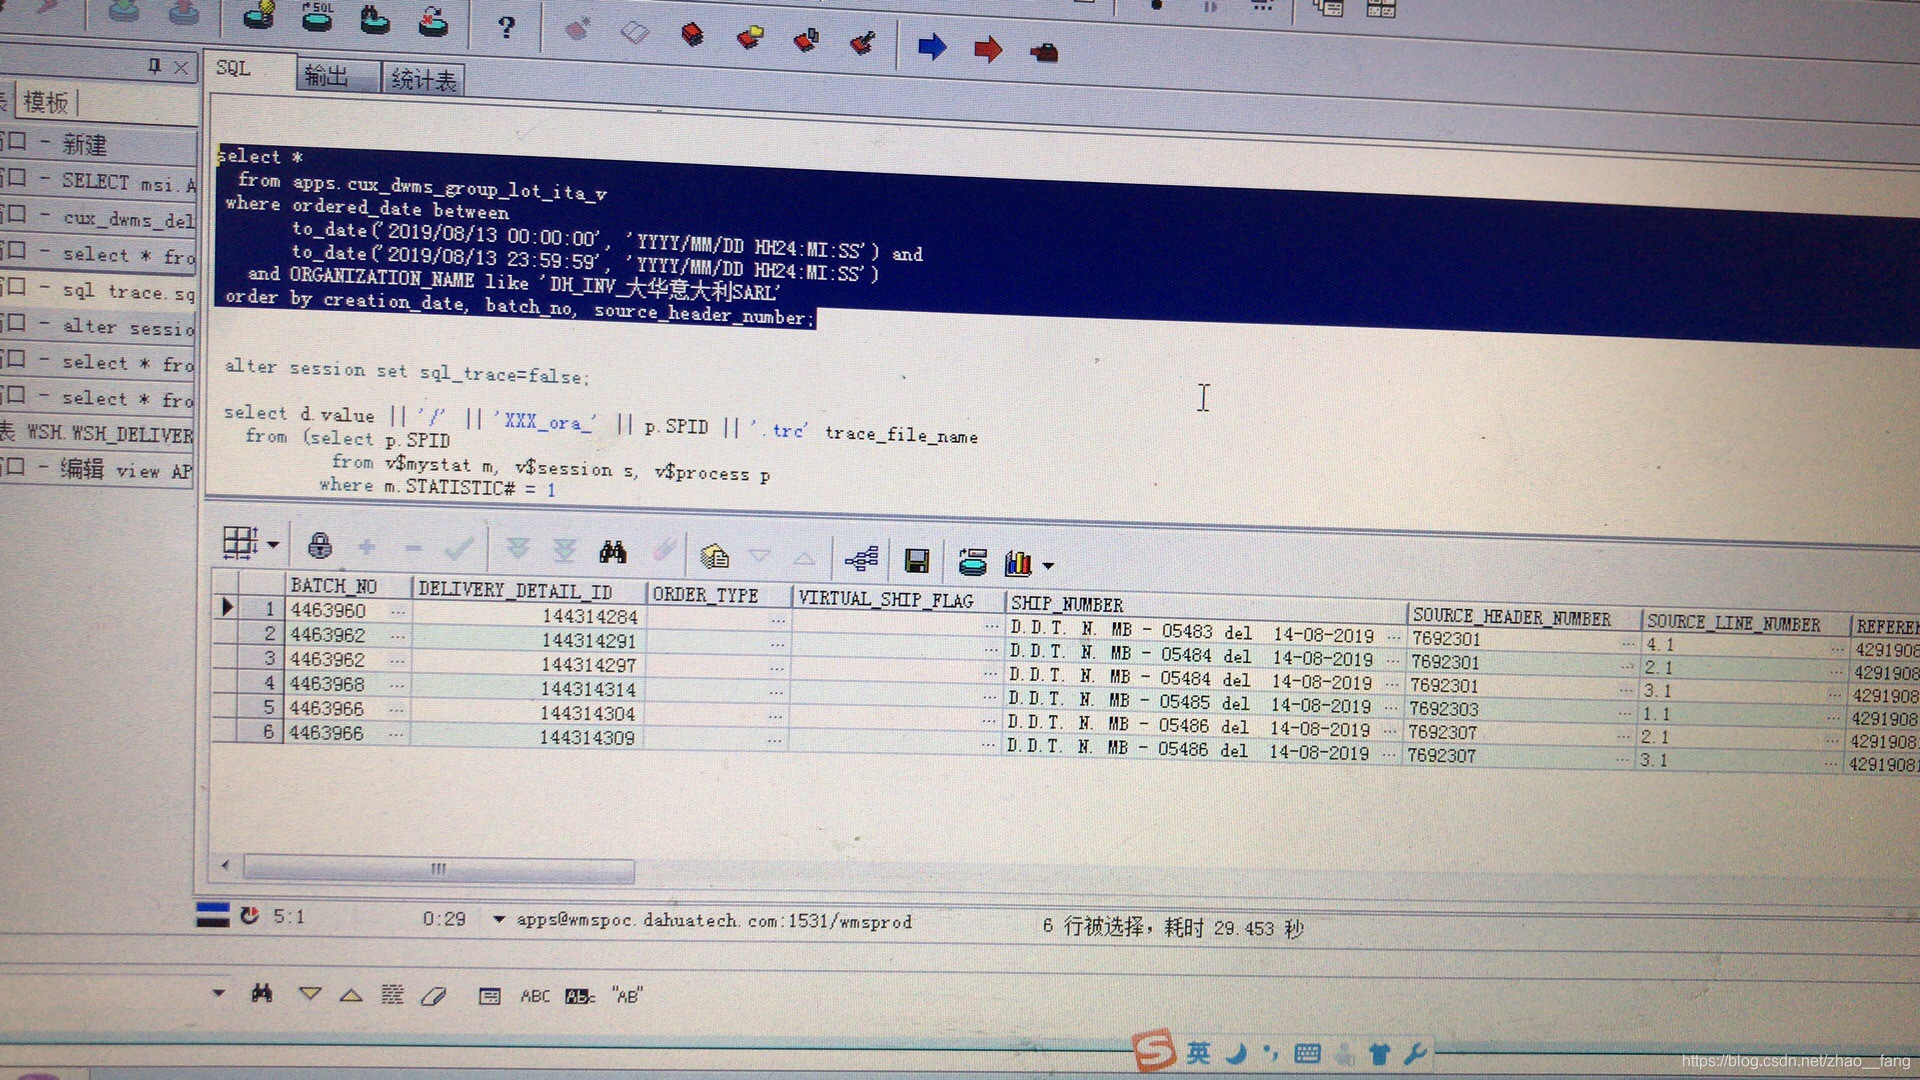Toggle the "AB" whole word search option
The image size is (1920, 1080).
pyautogui.click(x=627, y=996)
